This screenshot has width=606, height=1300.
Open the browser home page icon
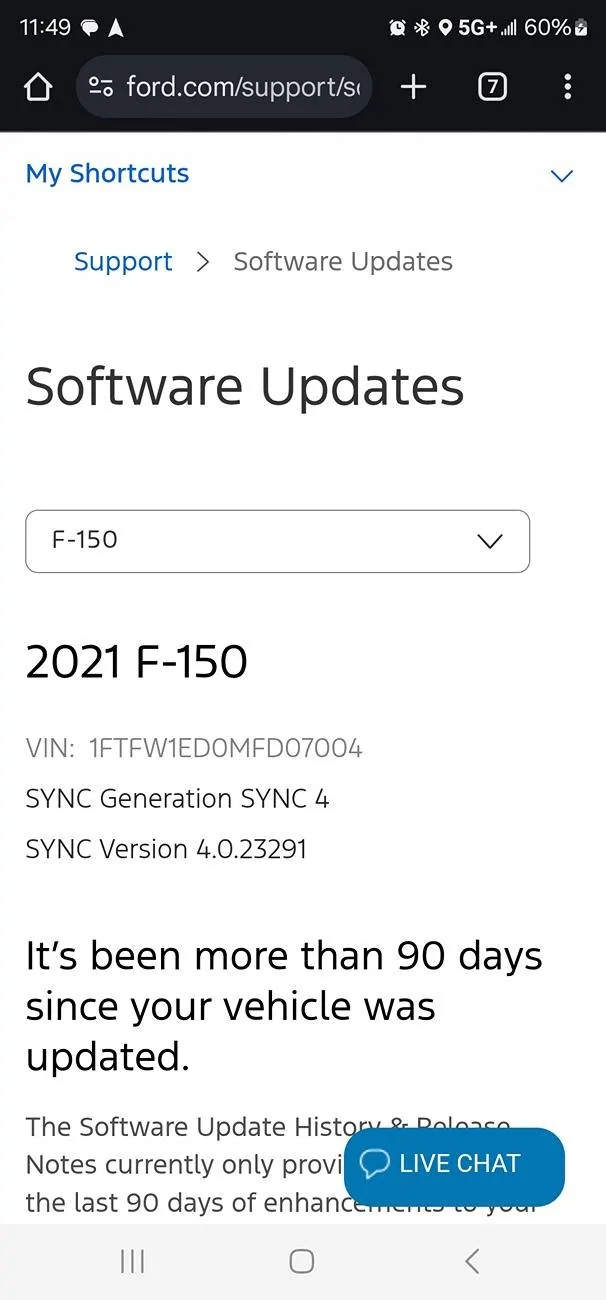point(37,87)
